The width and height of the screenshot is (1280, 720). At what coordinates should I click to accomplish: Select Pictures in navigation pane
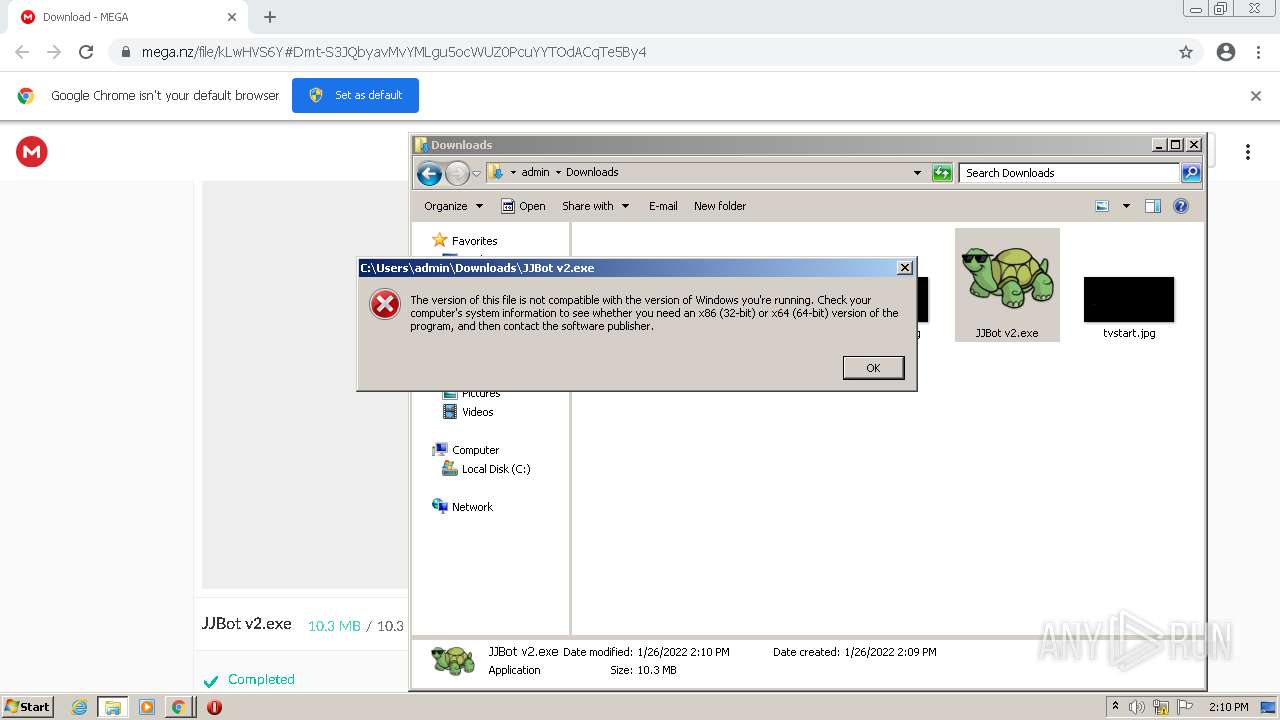481,394
